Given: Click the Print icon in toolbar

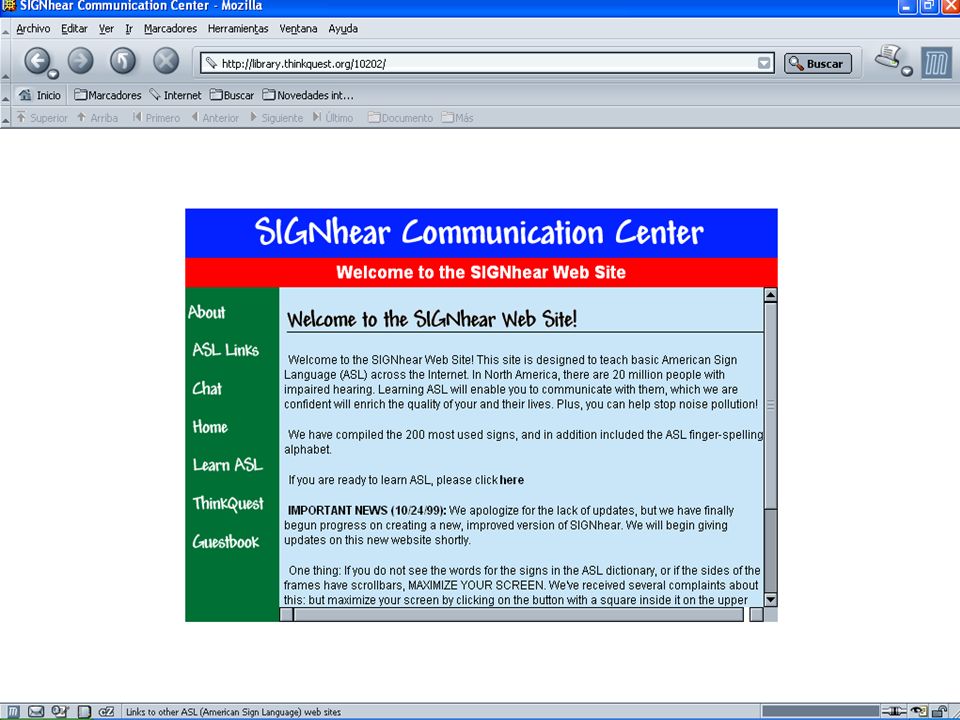Looking at the screenshot, I should 888,58.
